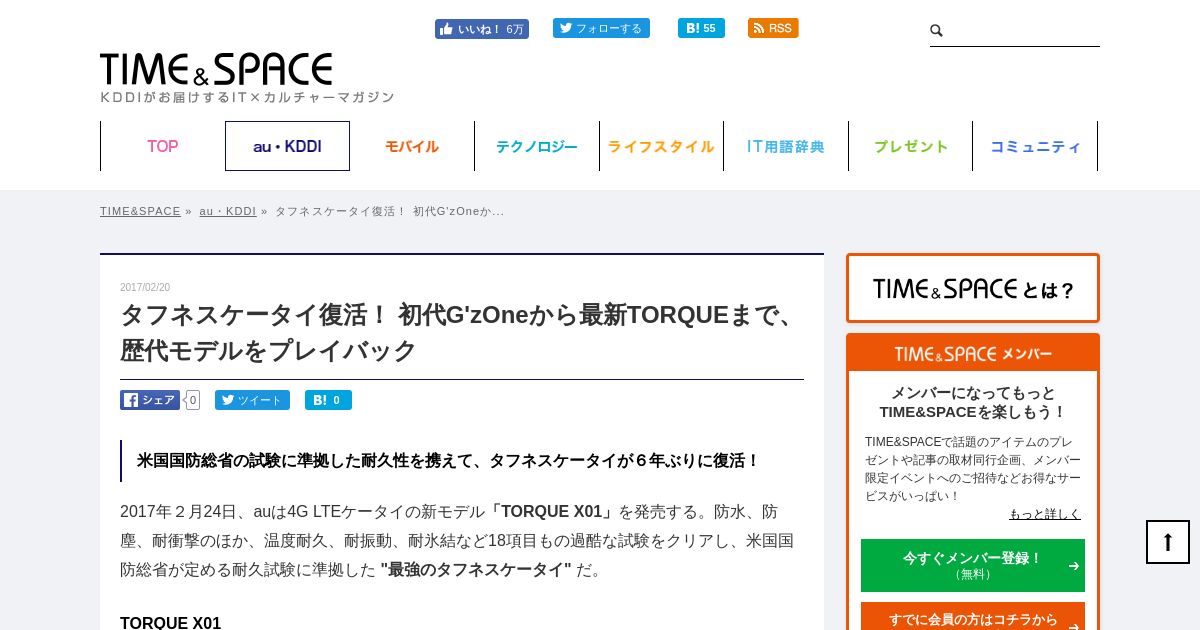Open the TIME&SPACEとは？ banner
Screen dimensions: 1200x630
click(973, 288)
